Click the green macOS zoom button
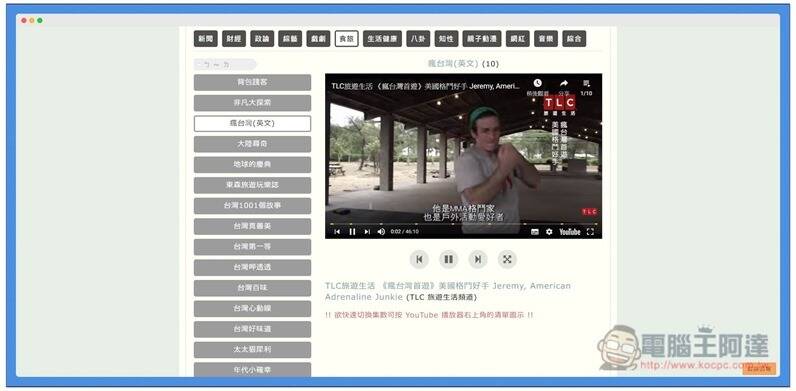 pyautogui.click(x=40, y=20)
